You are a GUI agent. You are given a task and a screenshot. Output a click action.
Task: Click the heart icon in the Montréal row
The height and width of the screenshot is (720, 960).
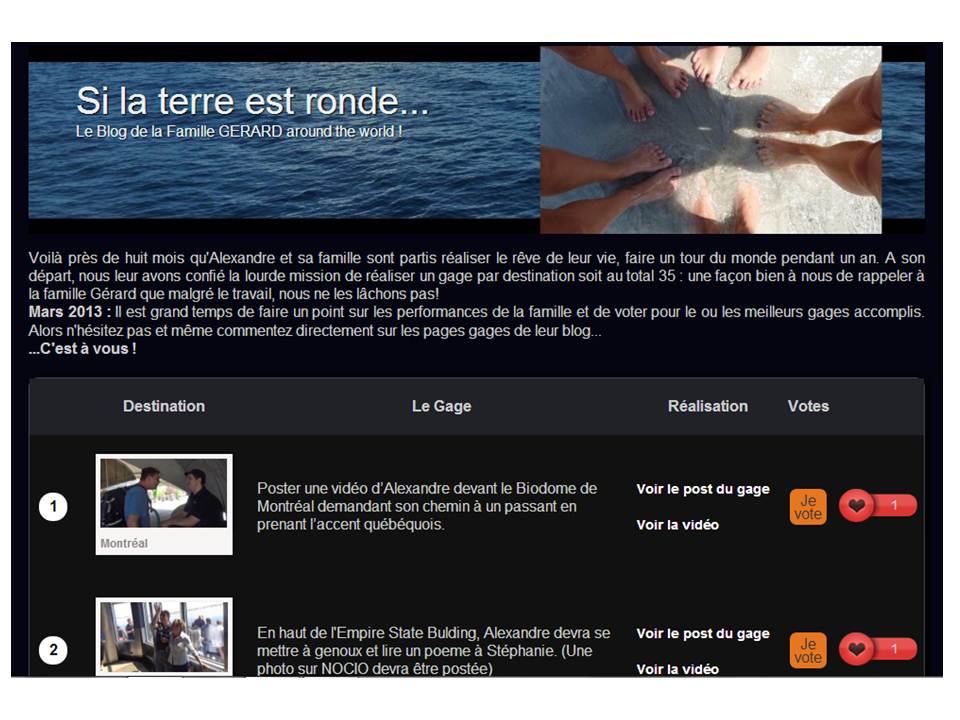pyautogui.click(x=856, y=506)
